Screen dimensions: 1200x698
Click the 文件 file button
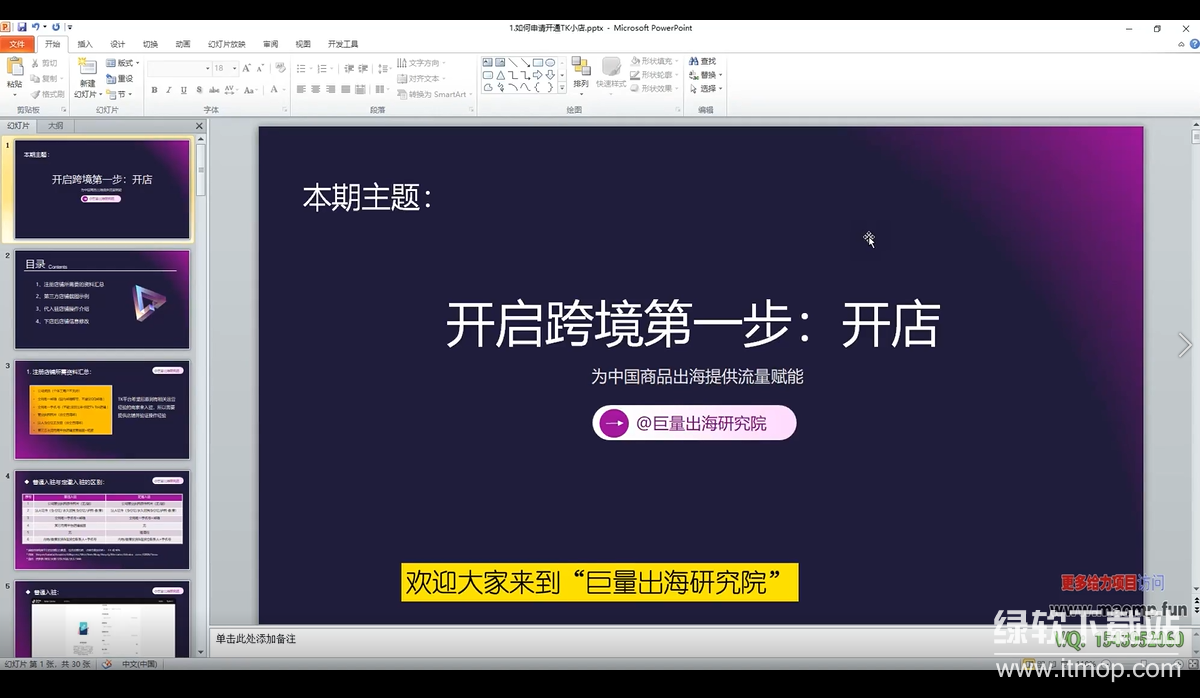coord(17,44)
